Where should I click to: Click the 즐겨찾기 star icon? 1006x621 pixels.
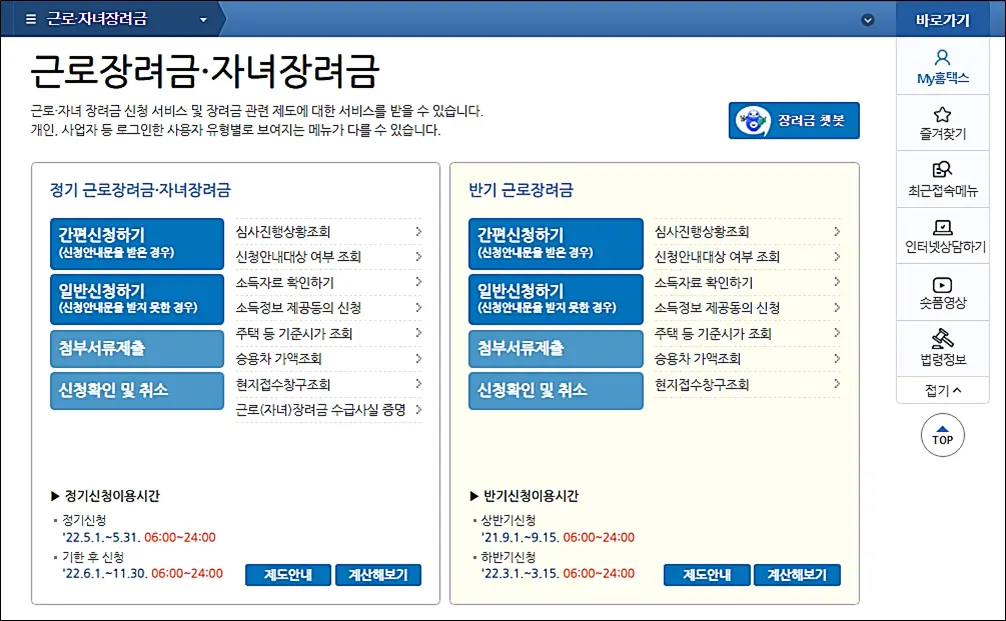pyautogui.click(x=942, y=122)
